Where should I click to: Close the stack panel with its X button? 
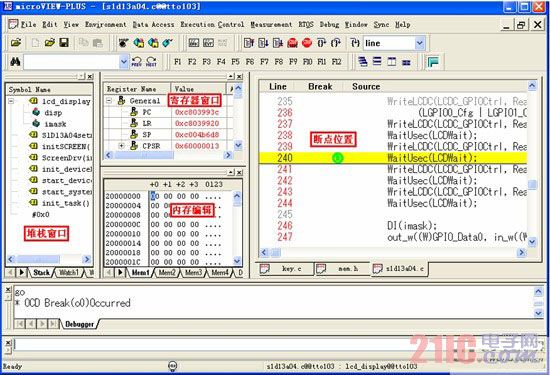point(90,76)
